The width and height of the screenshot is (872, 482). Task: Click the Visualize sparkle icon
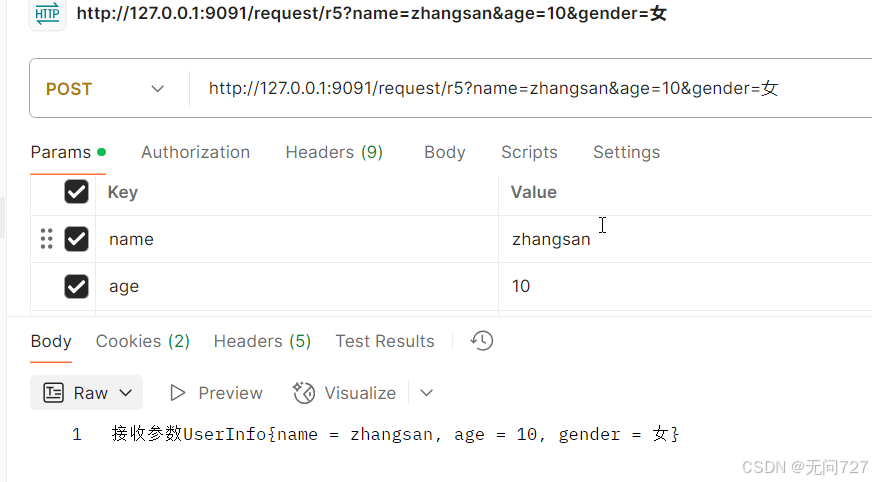[x=304, y=393]
